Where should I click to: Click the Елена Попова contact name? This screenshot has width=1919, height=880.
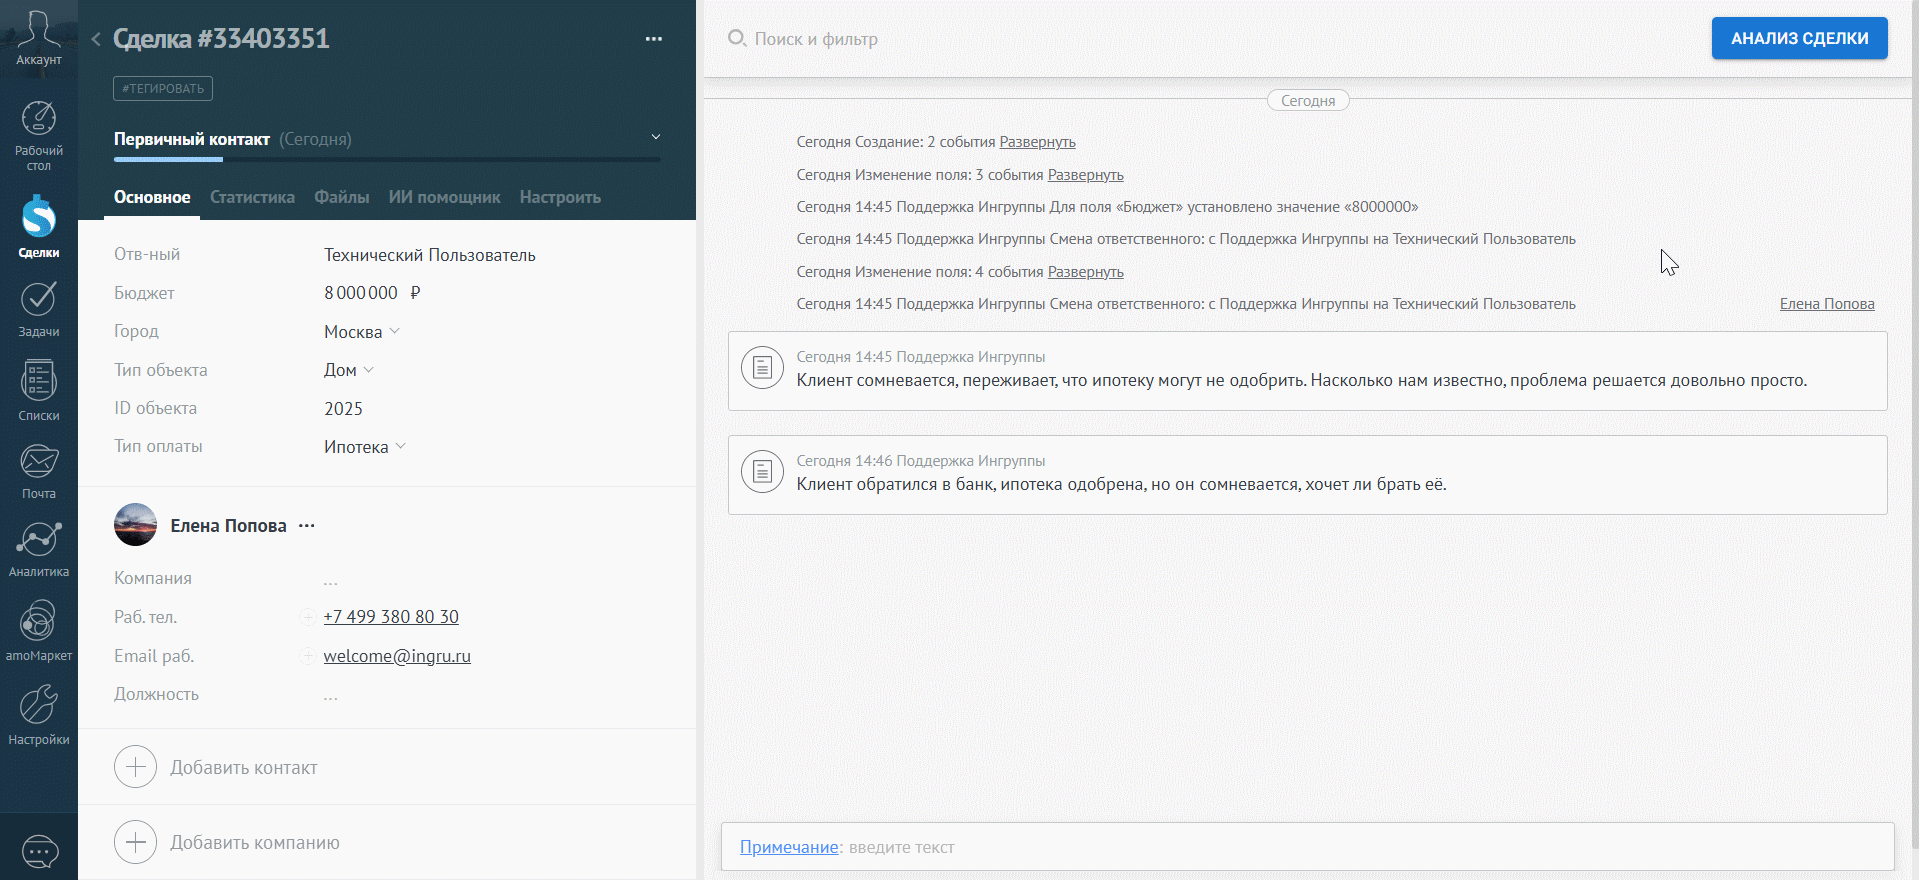228,526
